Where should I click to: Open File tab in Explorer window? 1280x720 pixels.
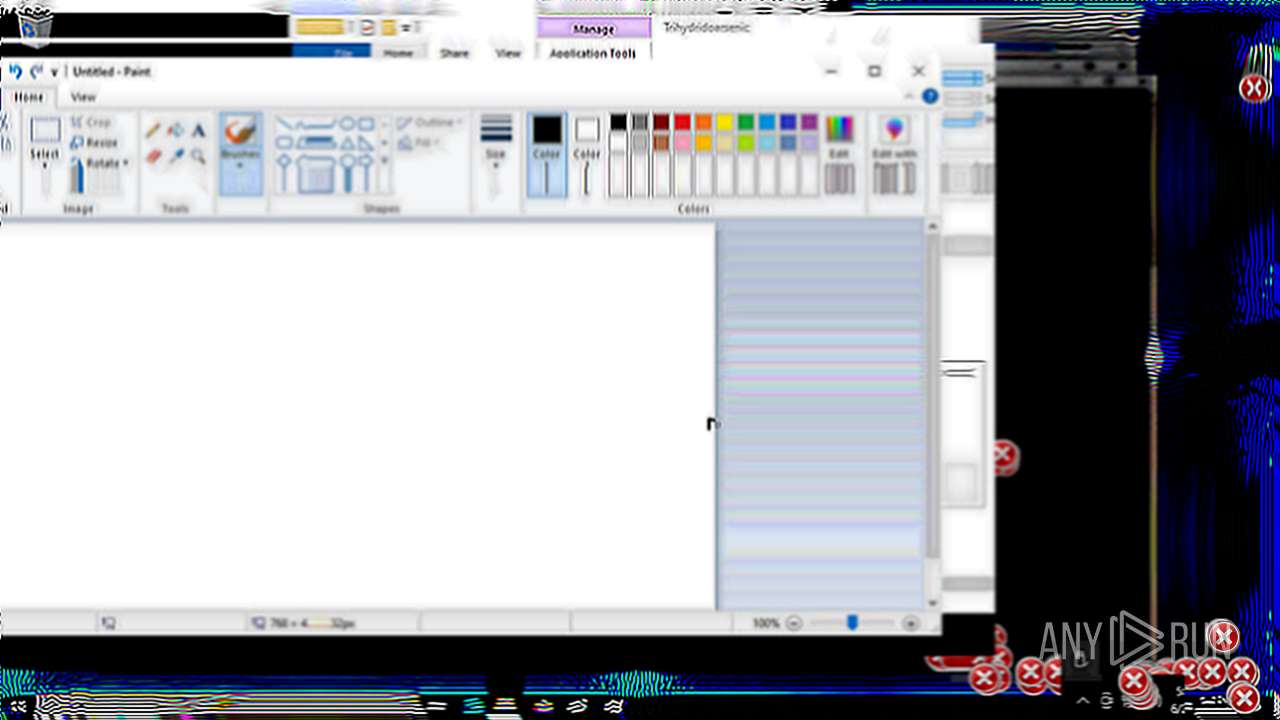coord(343,53)
